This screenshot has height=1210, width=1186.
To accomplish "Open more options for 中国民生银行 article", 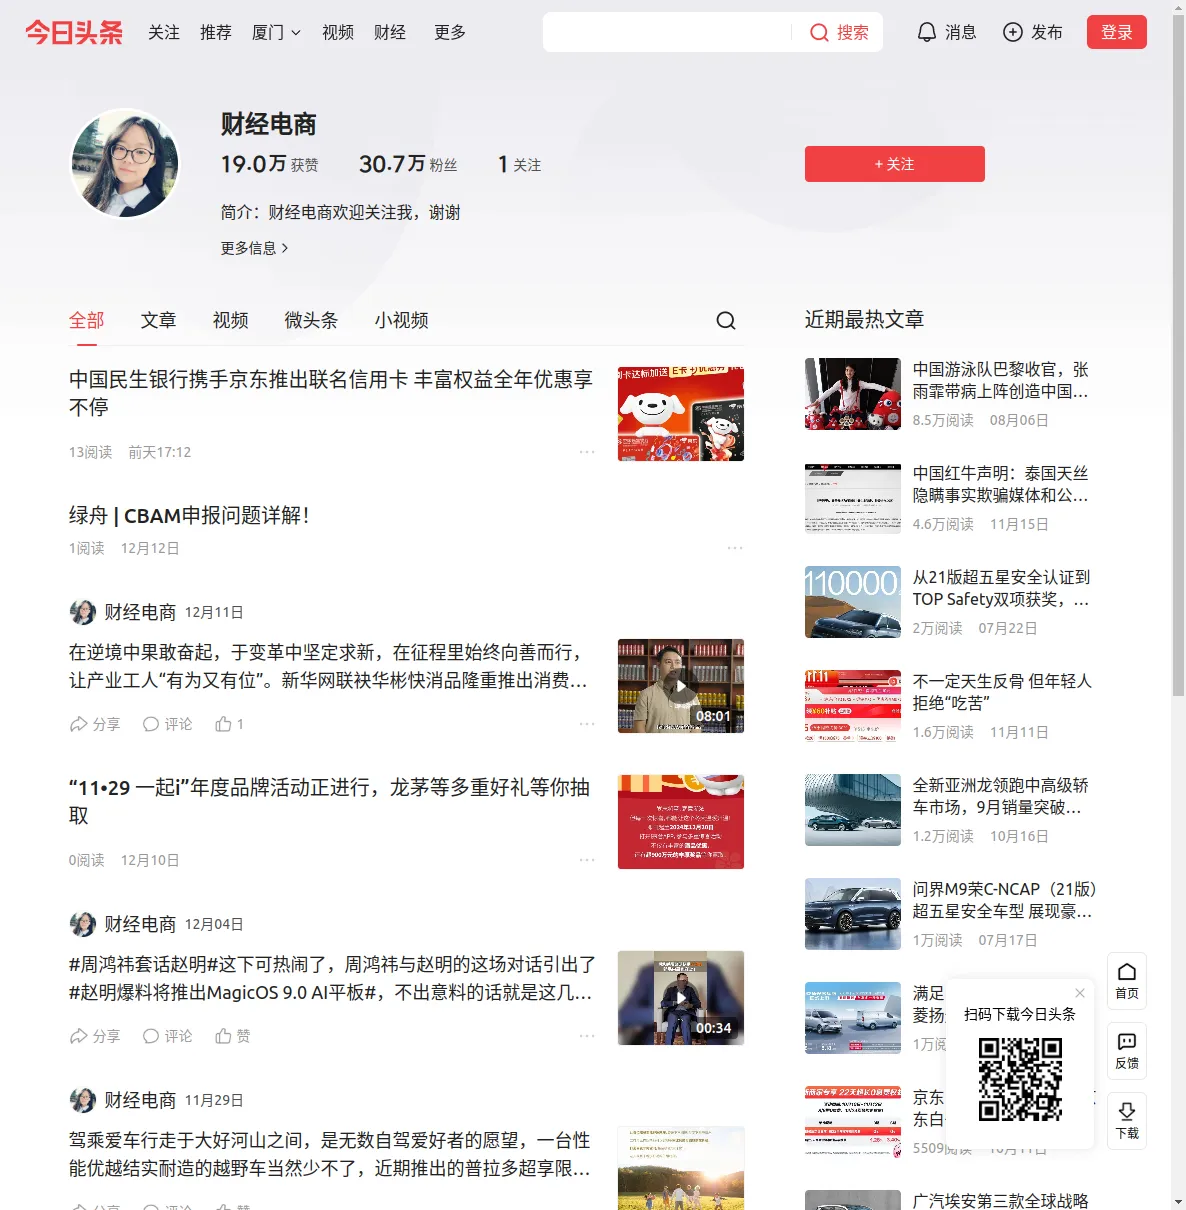I will click(587, 452).
